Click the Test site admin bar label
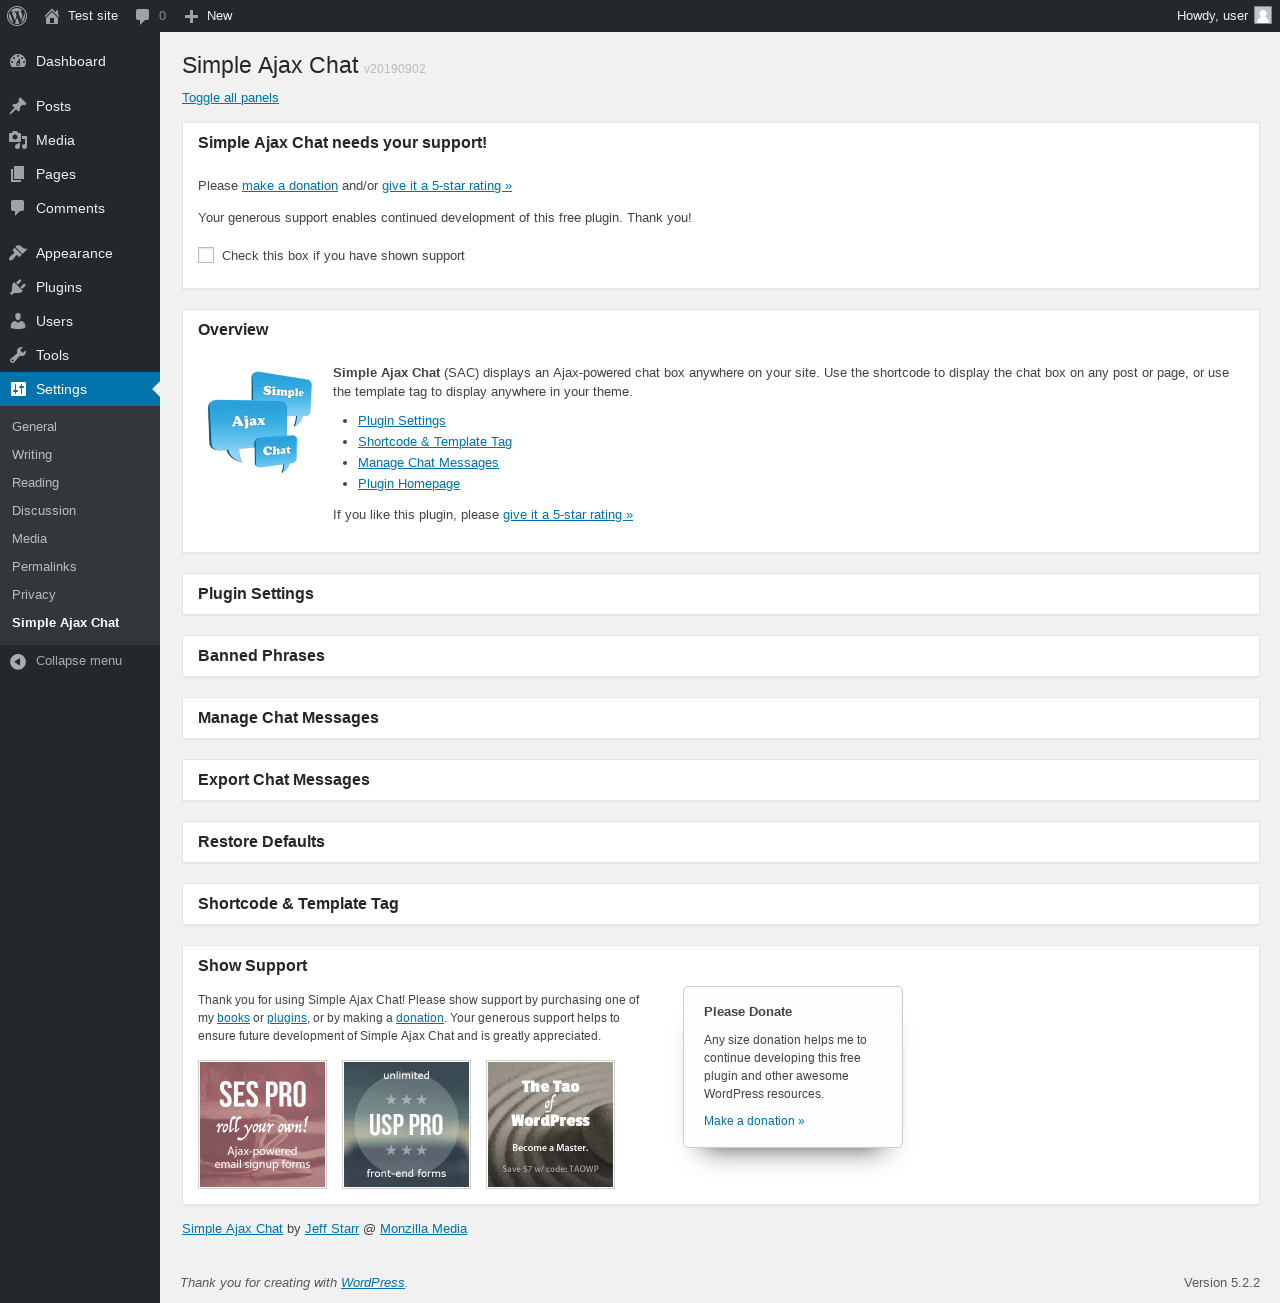 point(93,16)
